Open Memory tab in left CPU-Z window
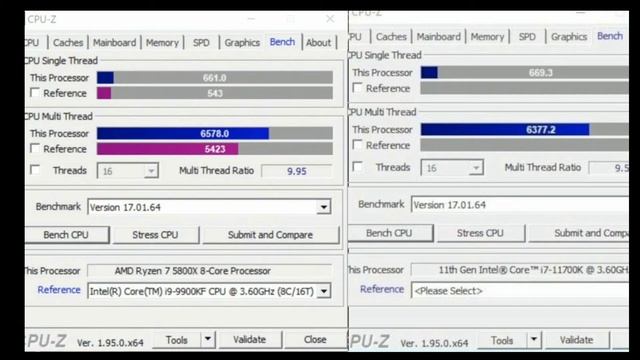The width and height of the screenshot is (640, 360). [162, 42]
